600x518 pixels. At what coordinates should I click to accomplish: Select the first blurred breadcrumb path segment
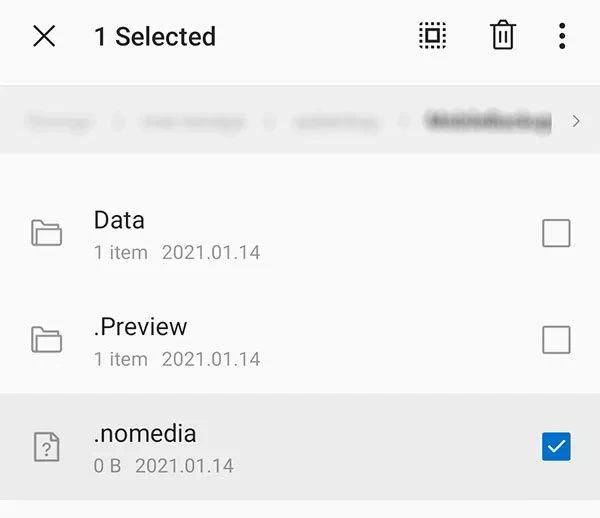tap(60, 122)
